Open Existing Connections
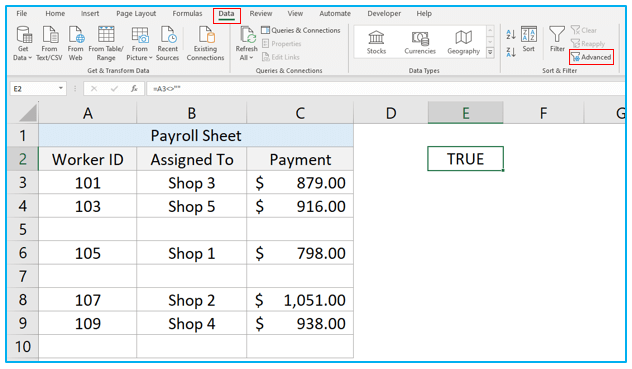The image size is (632, 369). (205, 44)
